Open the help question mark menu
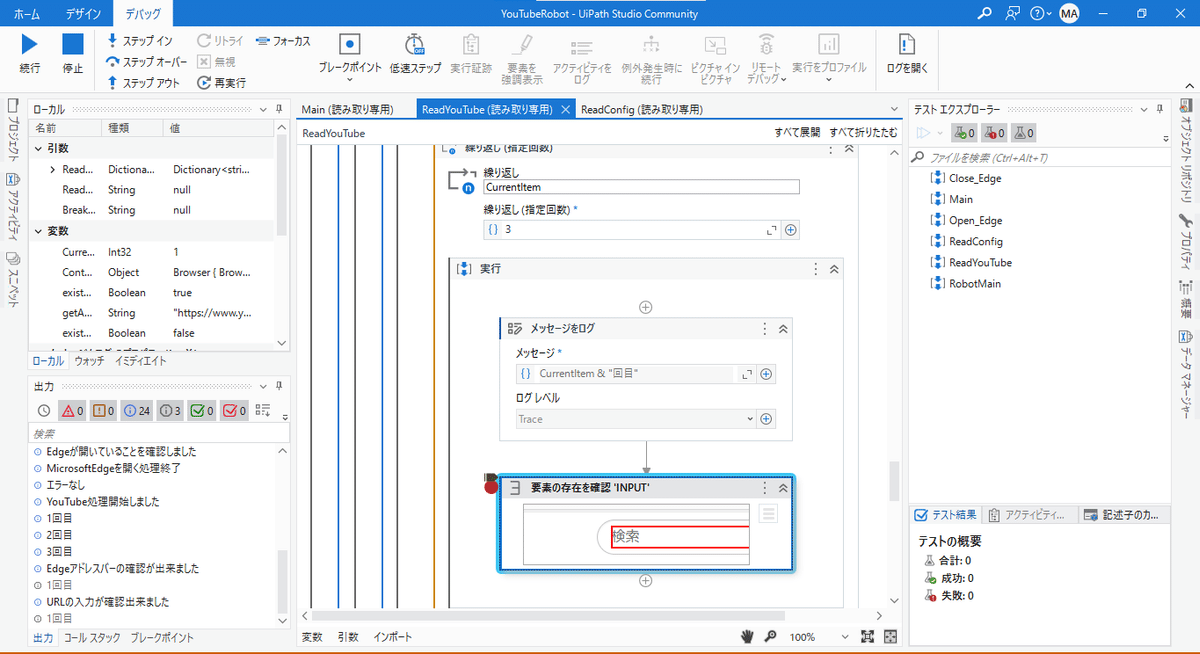 1040,13
